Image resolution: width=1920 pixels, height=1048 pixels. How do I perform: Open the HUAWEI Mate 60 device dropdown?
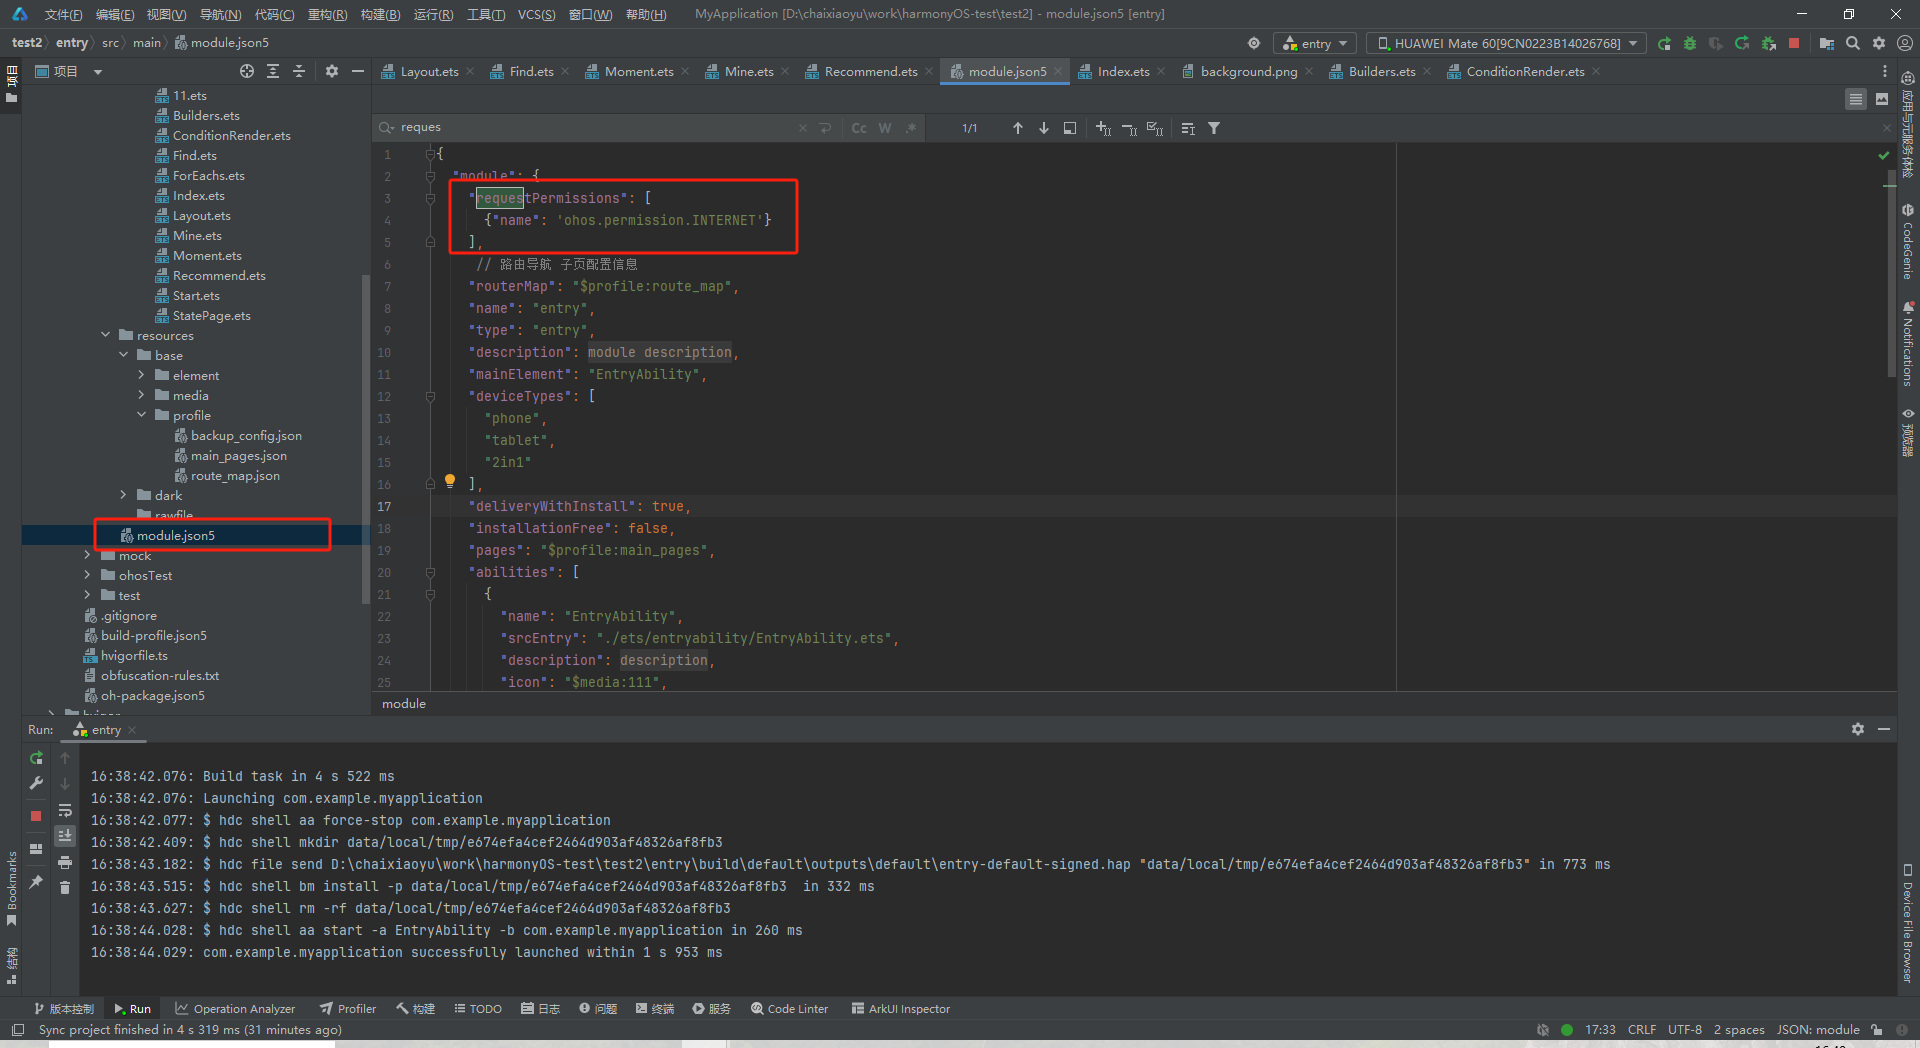tap(1506, 43)
